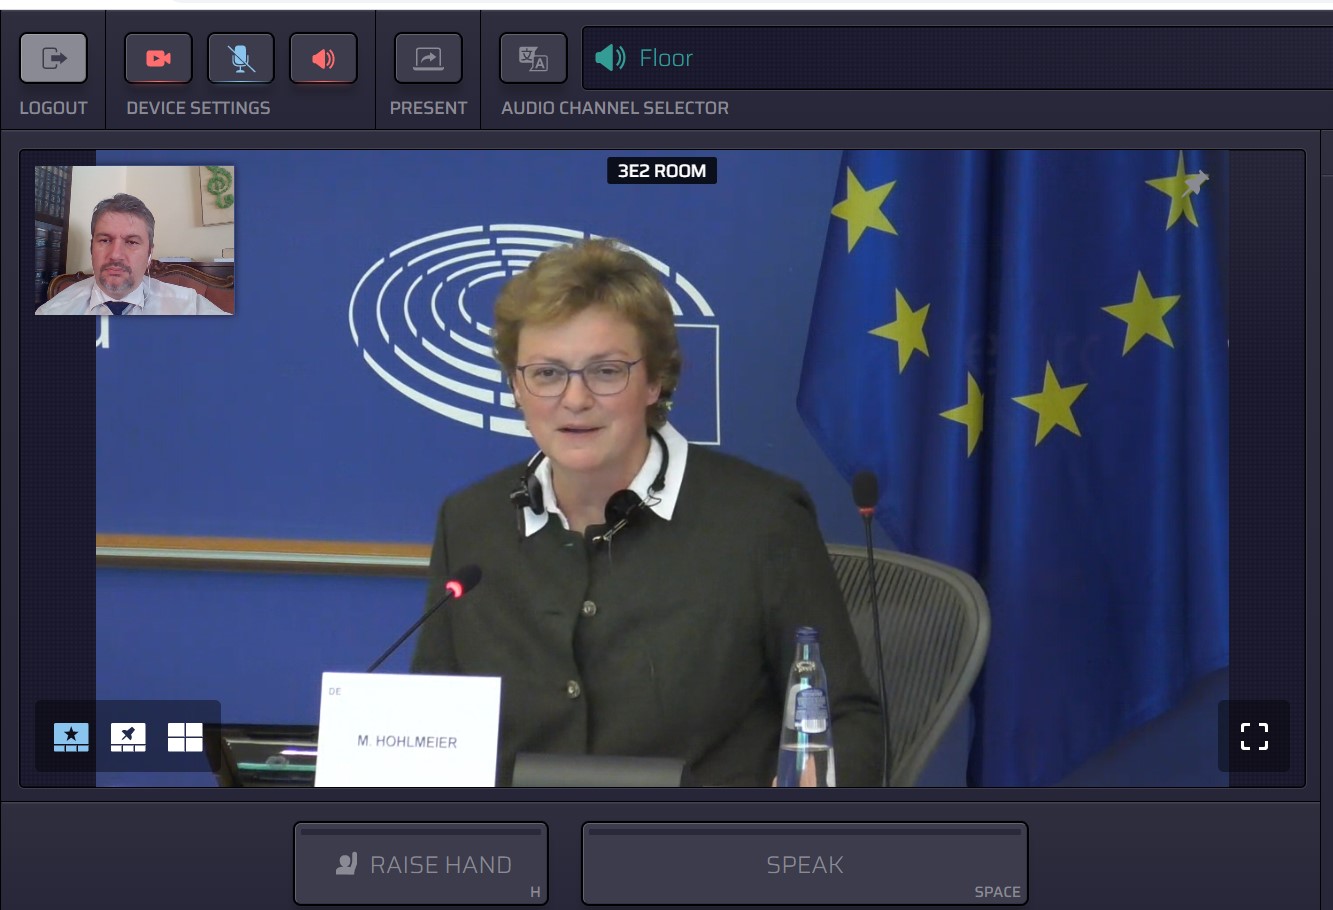This screenshot has width=1333, height=910.
Task: Click the Logout button
Action: pos(53,58)
